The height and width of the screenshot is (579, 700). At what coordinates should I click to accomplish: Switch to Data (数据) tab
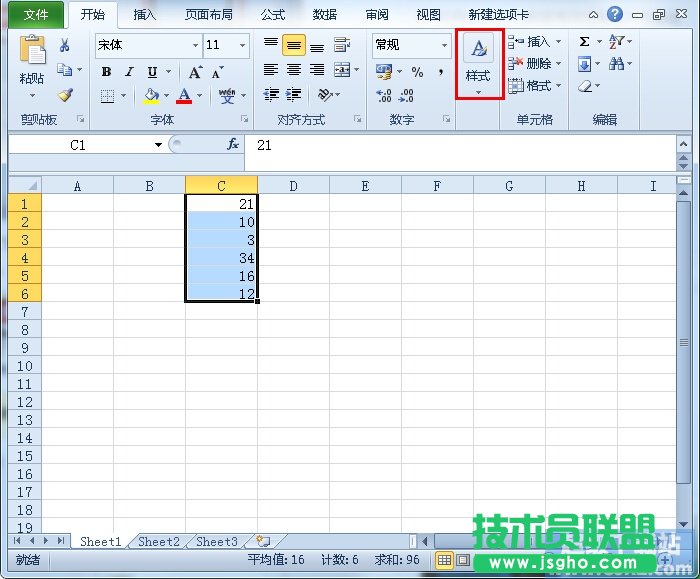point(325,15)
